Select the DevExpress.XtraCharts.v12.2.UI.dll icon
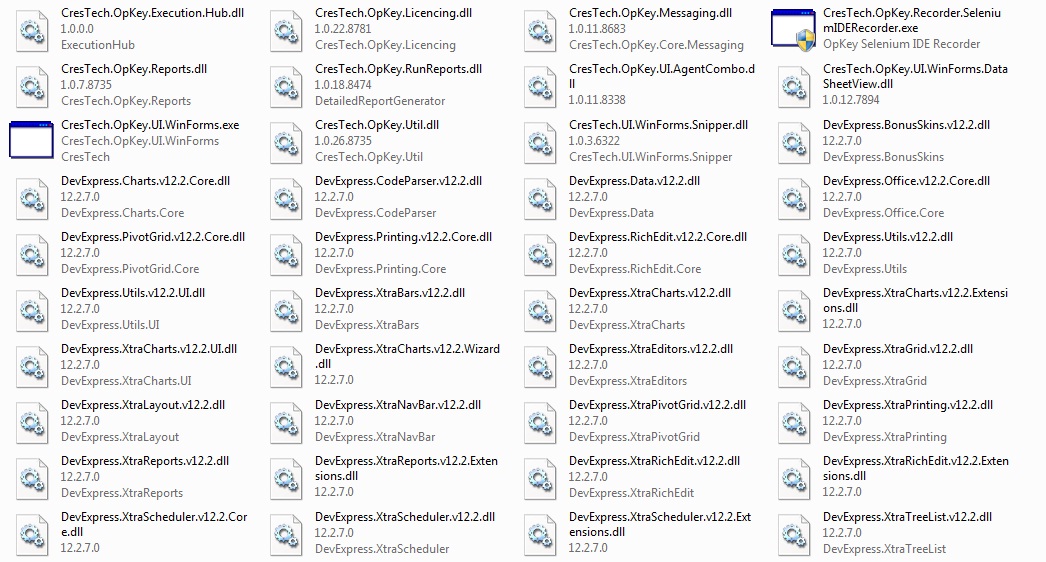This screenshot has width=1046, height=562. (x=31, y=367)
